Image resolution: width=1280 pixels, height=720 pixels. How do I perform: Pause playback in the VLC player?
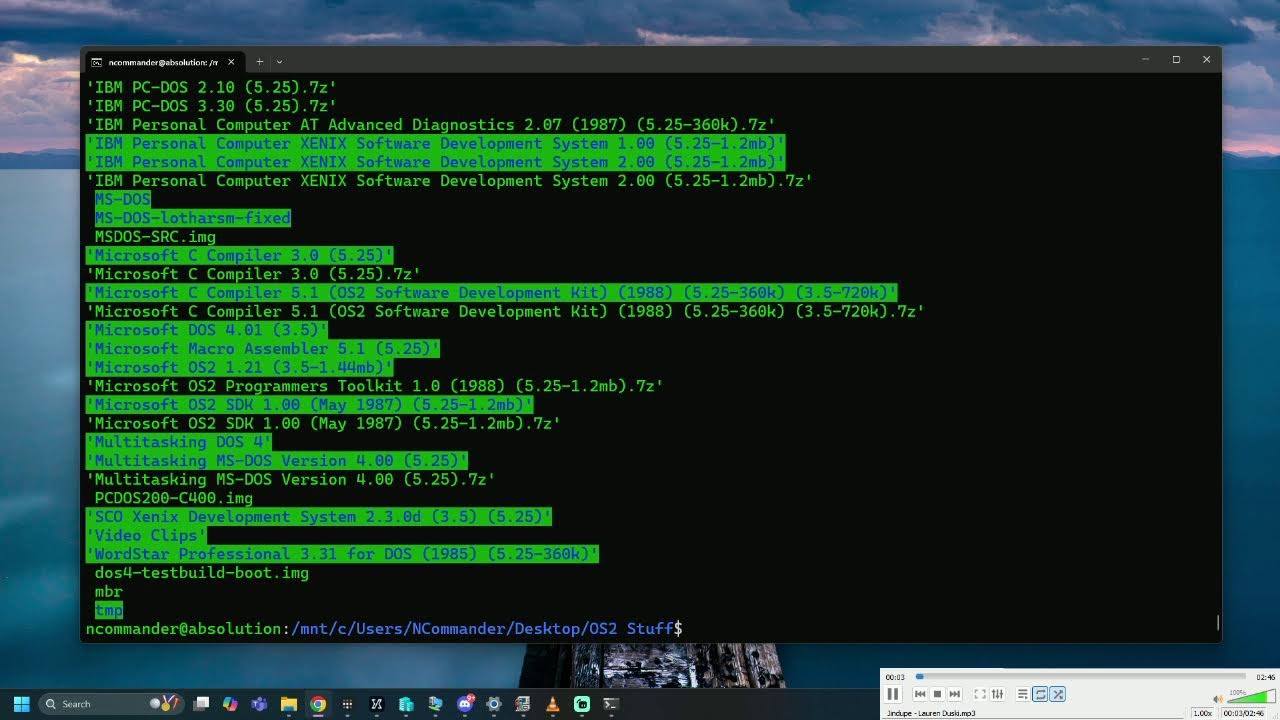click(893, 694)
